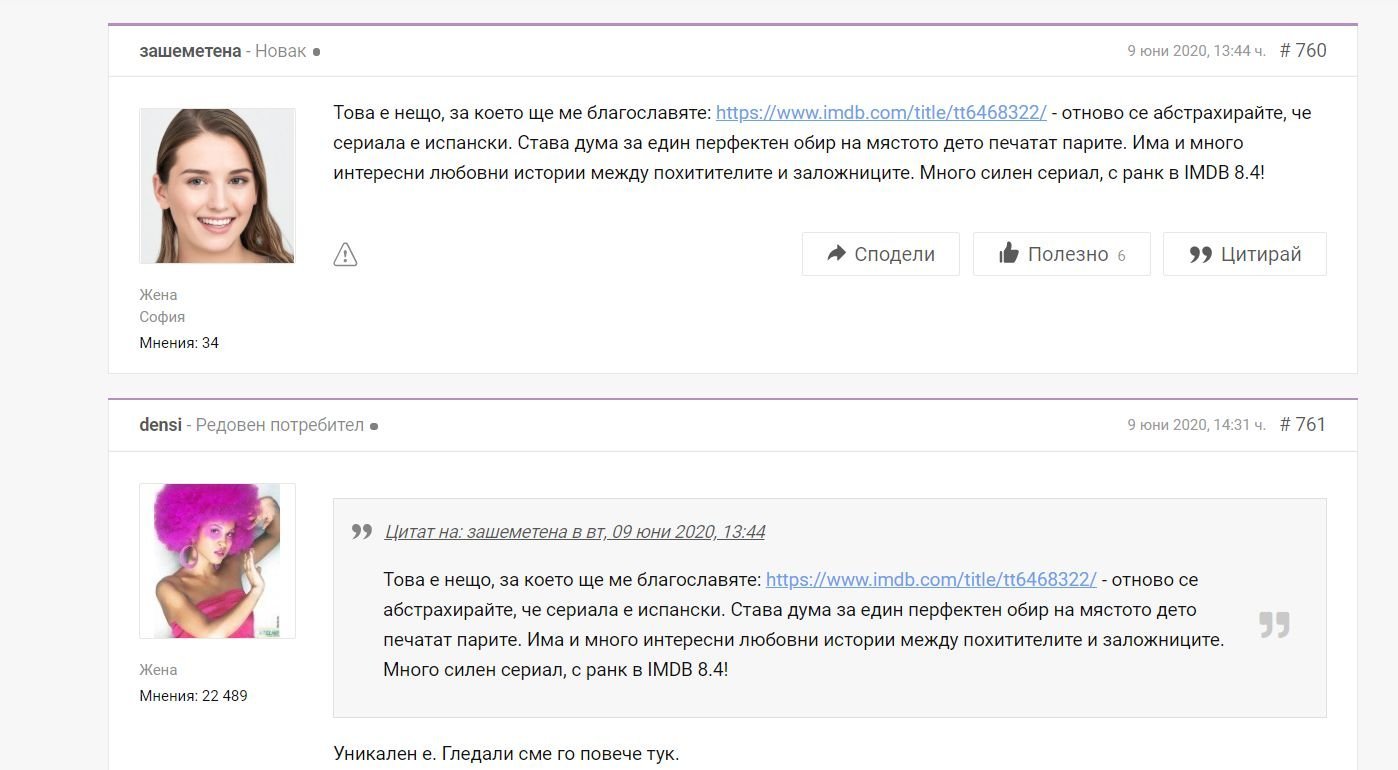Mark the post useful with Полезно

pyautogui.click(x=1061, y=254)
